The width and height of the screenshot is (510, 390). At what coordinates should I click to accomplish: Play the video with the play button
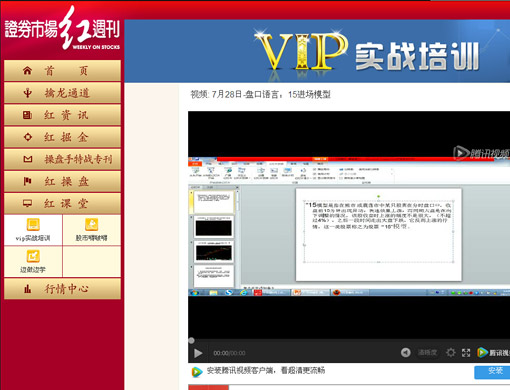click(x=198, y=353)
